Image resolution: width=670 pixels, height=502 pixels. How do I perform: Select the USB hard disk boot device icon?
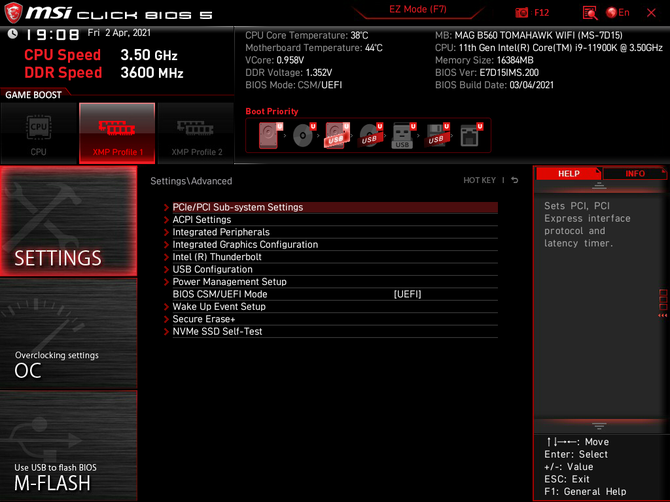click(337, 135)
